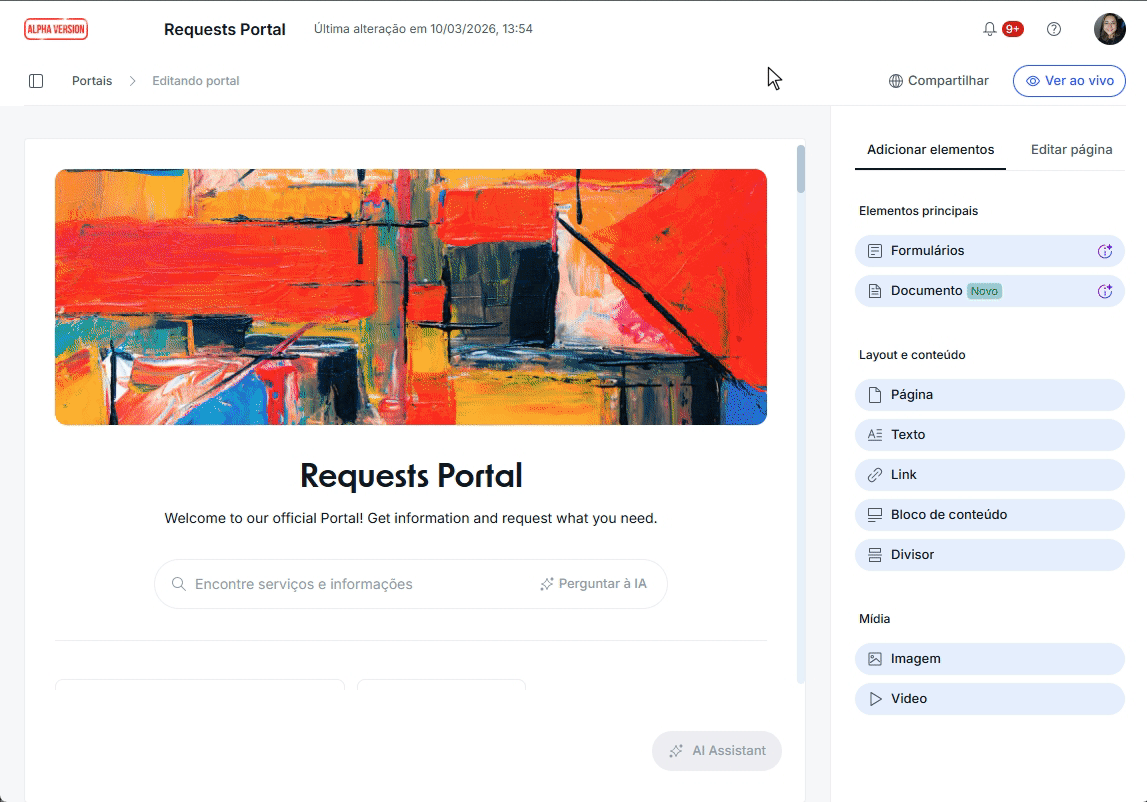Open Compartilhar sharing options
1147x802 pixels.
[x=939, y=81]
